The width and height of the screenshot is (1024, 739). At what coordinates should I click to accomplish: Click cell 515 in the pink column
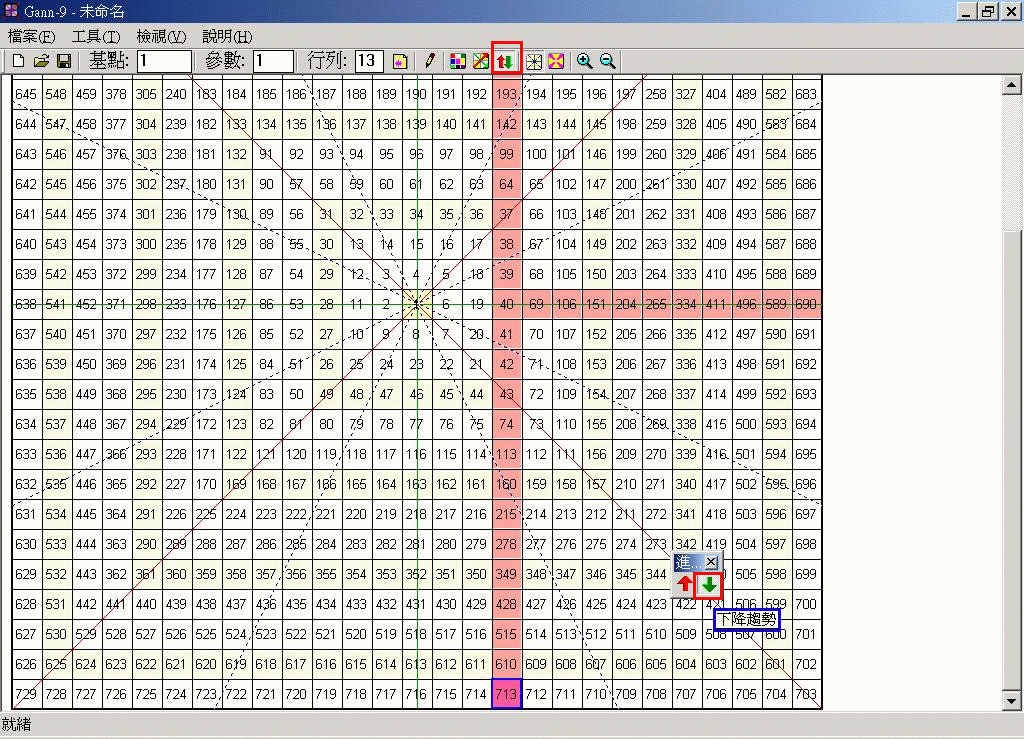pyautogui.click(x=506, y=635)
